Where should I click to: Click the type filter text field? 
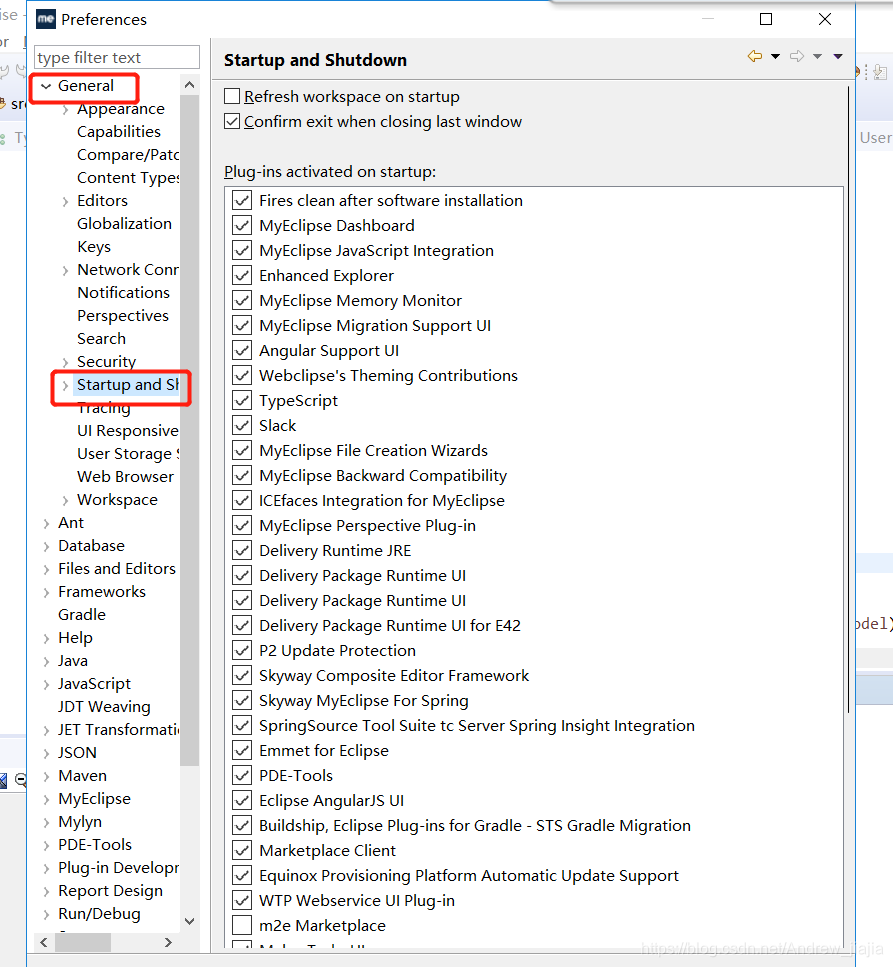[x=117, y=57]
